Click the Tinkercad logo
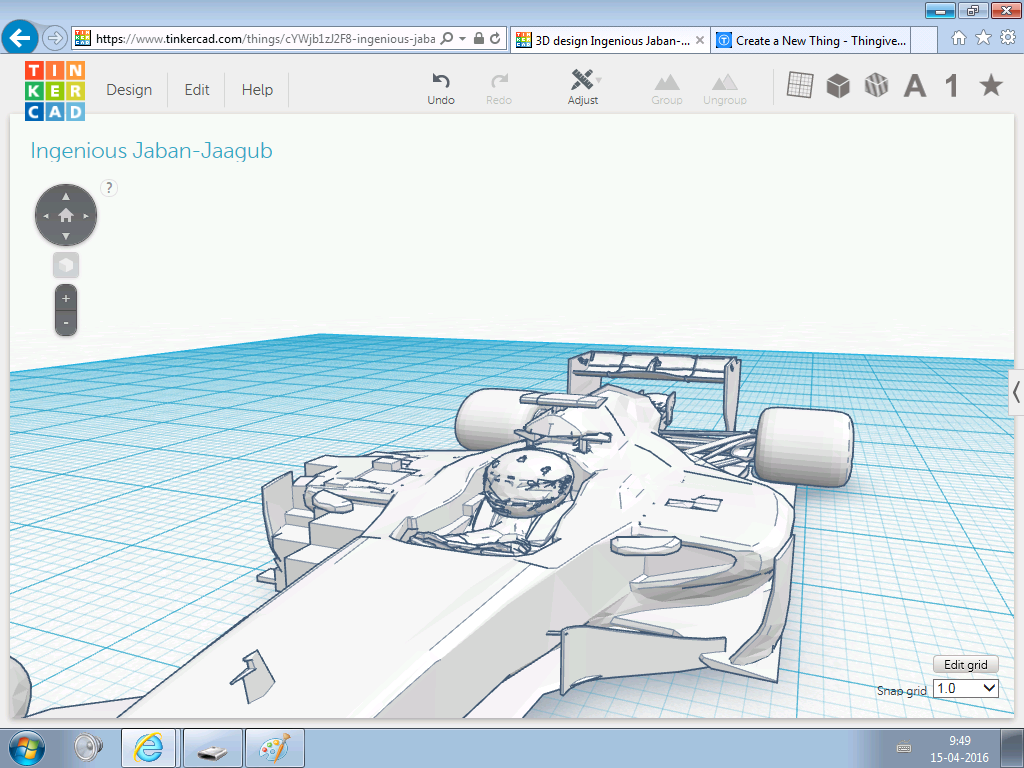Screen dimensions: 1024x768 coord(55,91)
